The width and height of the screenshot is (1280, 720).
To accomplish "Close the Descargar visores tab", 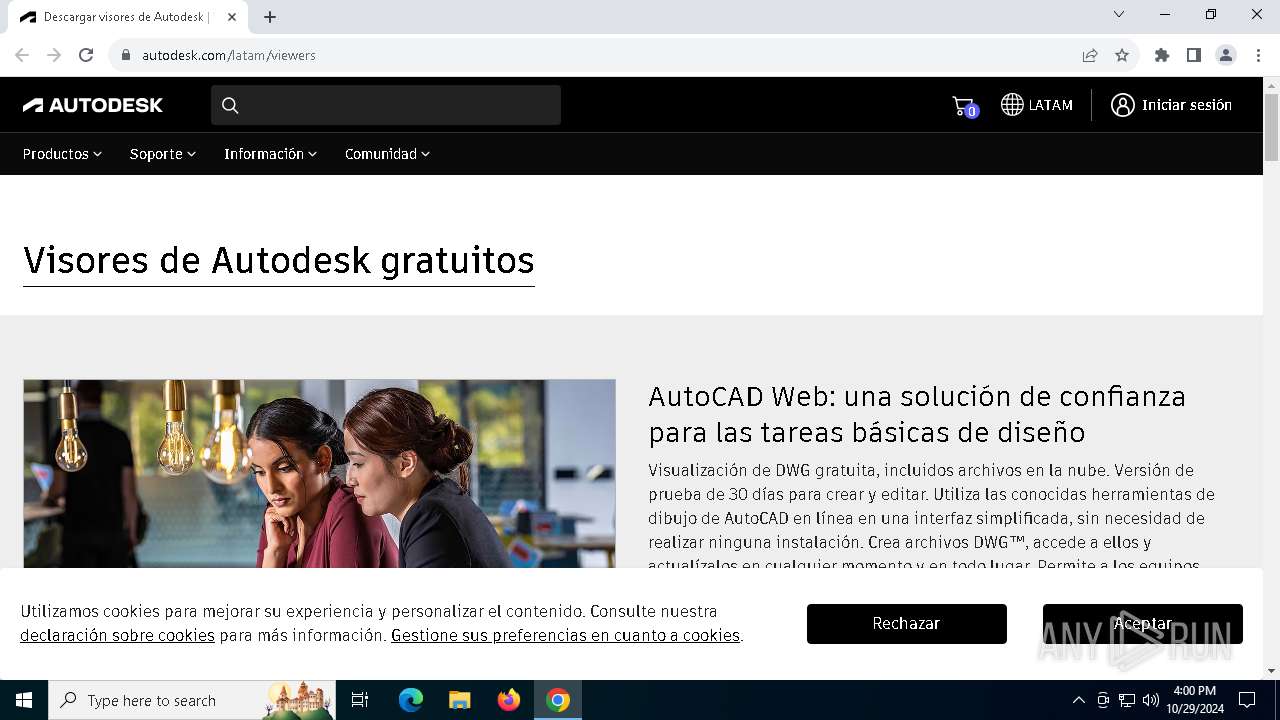I will pyautogui.click(x=232, y=17).
